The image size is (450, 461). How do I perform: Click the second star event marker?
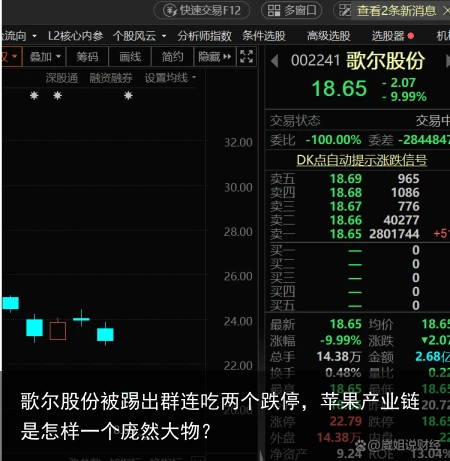coord(57,96)
